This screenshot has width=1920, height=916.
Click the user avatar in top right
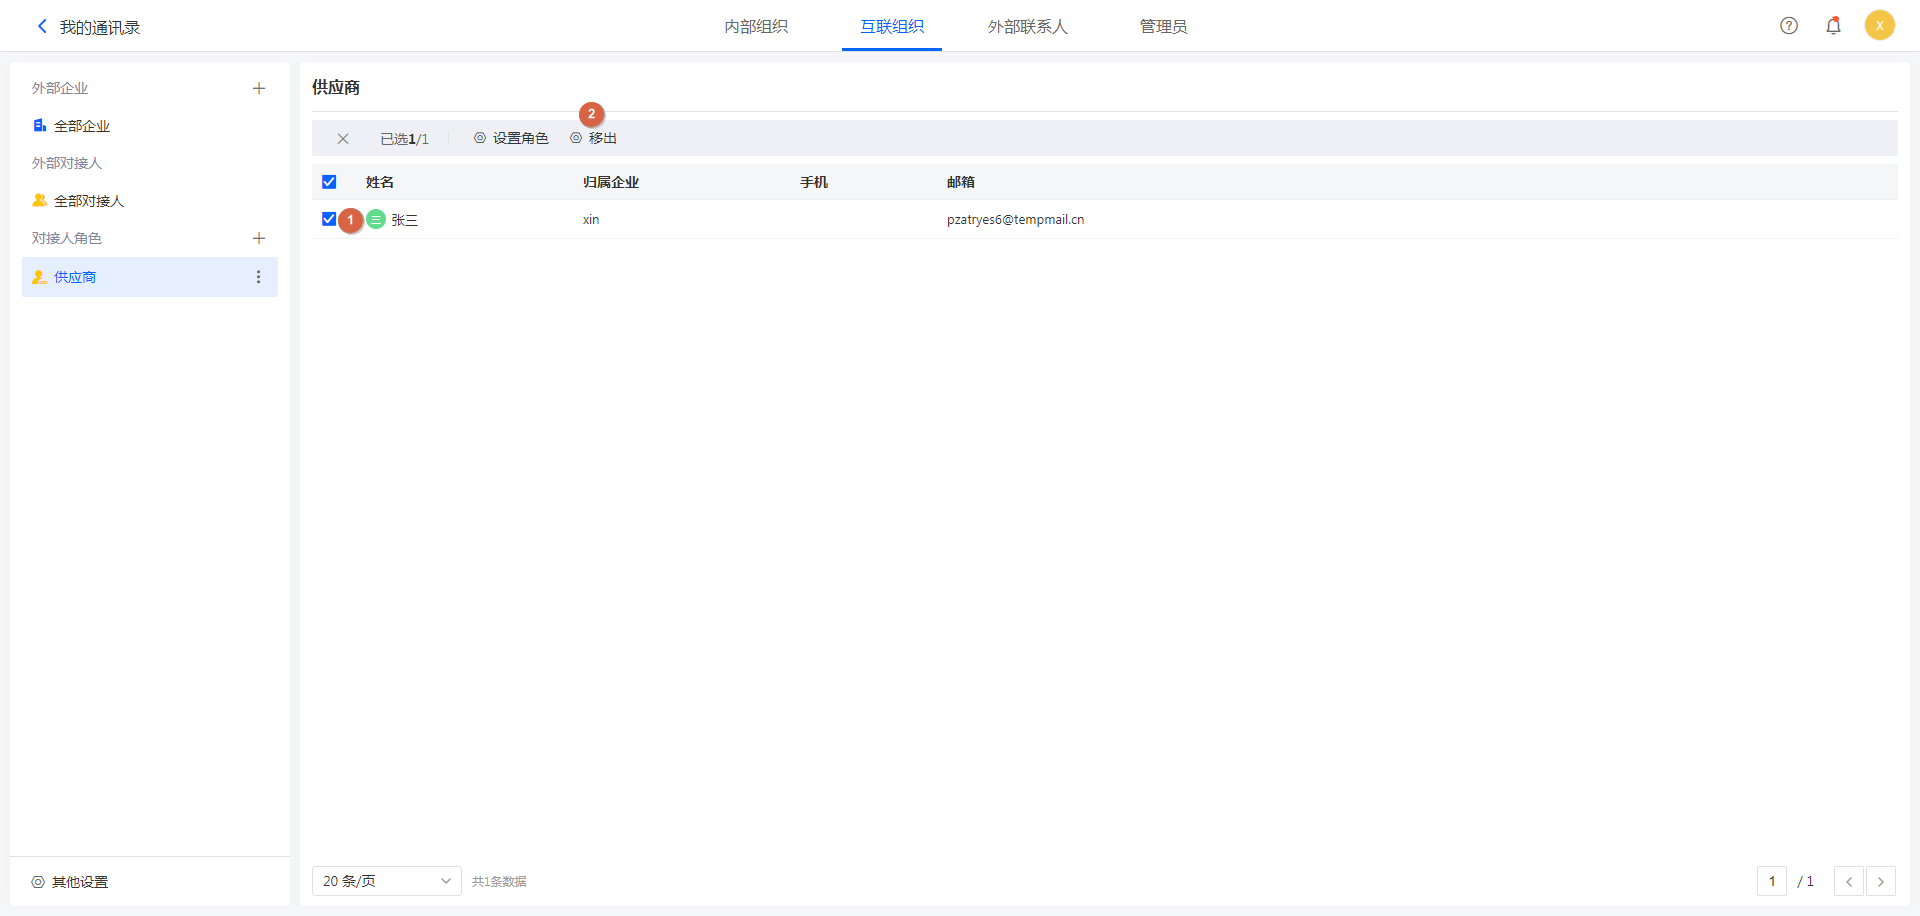click(1879, 26)
